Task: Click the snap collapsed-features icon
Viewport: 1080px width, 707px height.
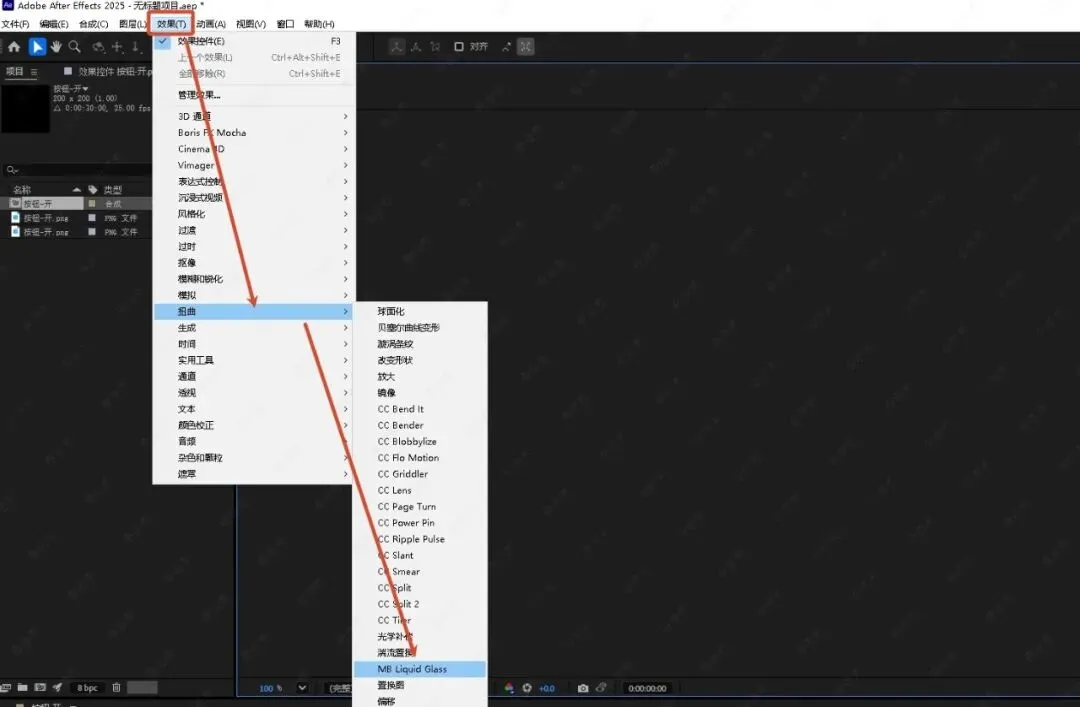Action: [x=526, y=47]
